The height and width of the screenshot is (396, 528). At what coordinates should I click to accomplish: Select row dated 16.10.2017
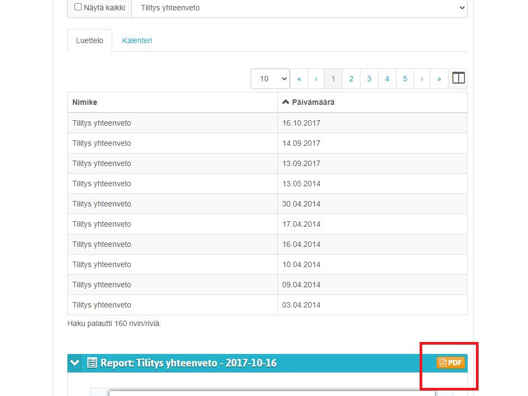tap(267, 123)
